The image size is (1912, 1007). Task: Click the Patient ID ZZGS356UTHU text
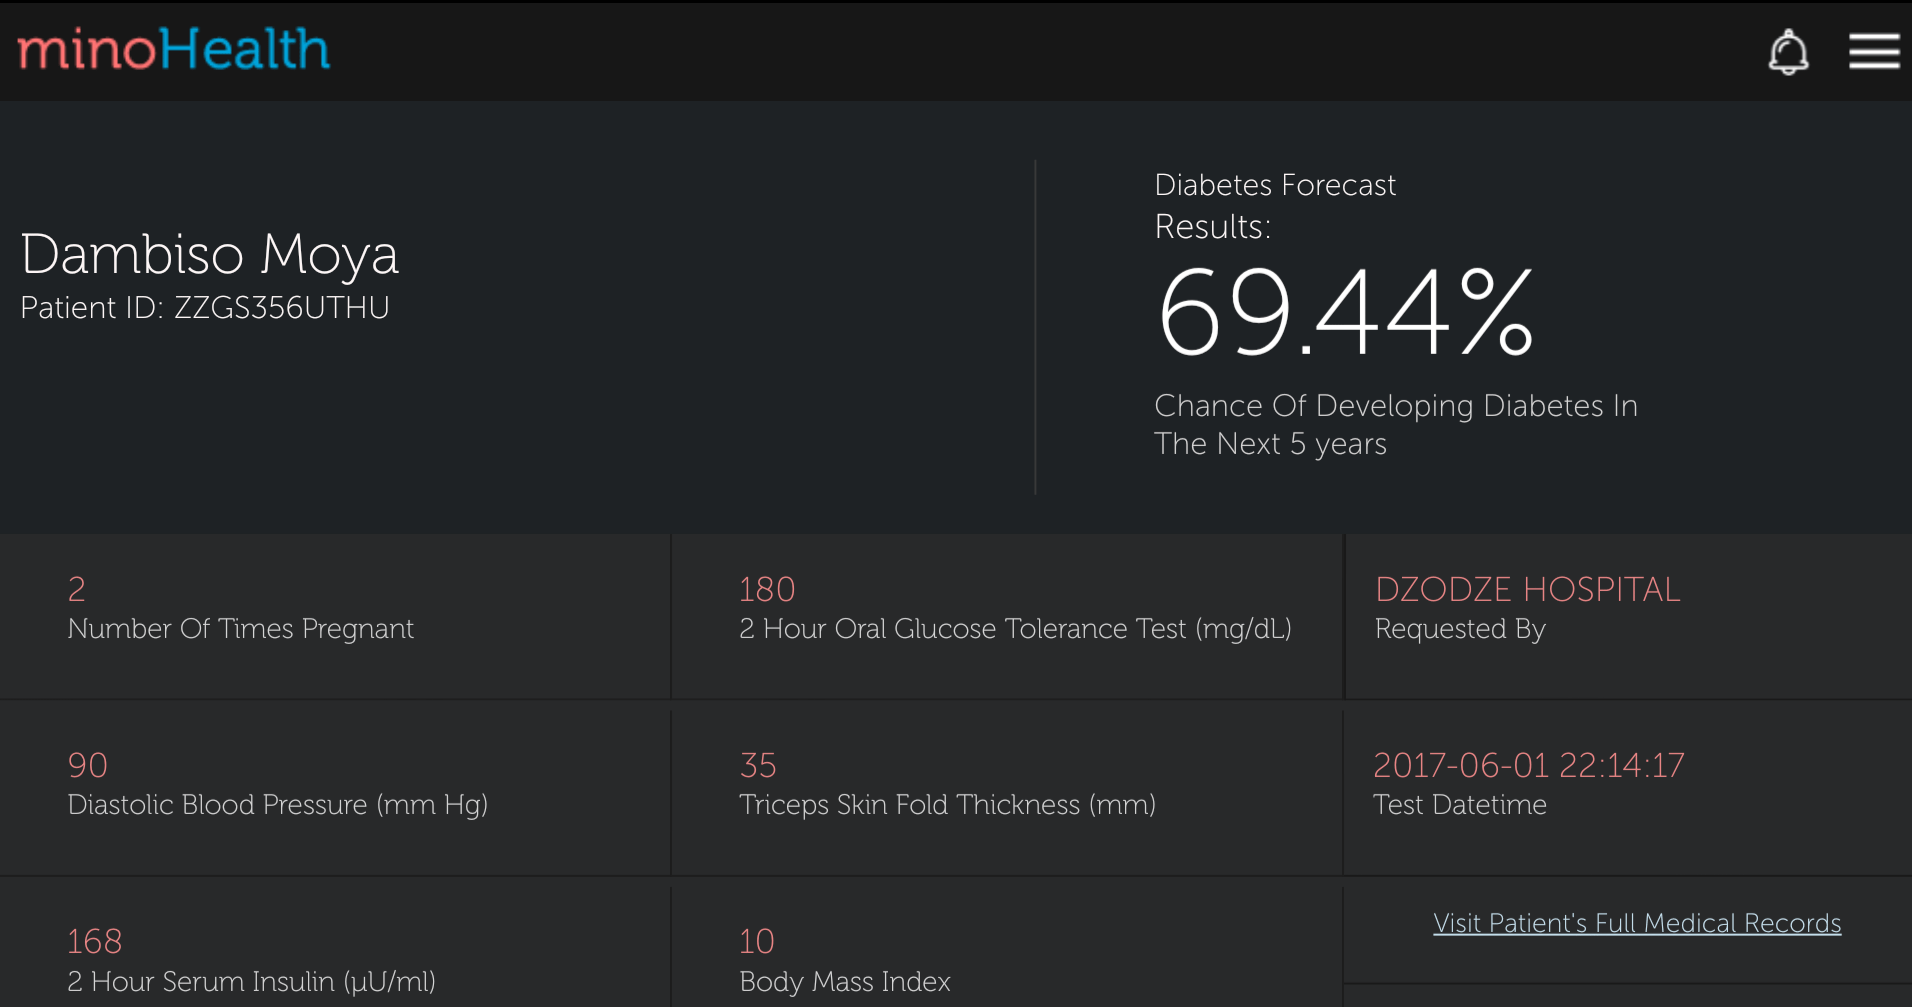(x=205, y=308)
